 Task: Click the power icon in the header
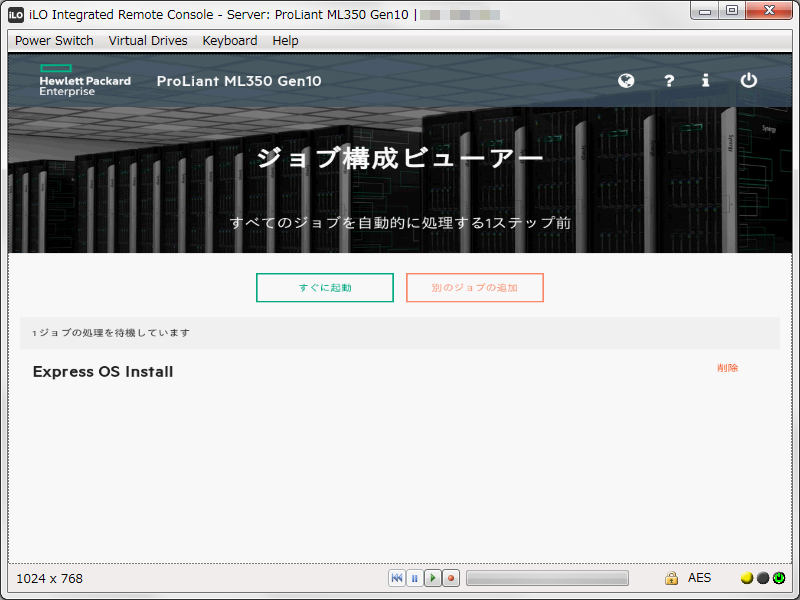click(748, 81)
